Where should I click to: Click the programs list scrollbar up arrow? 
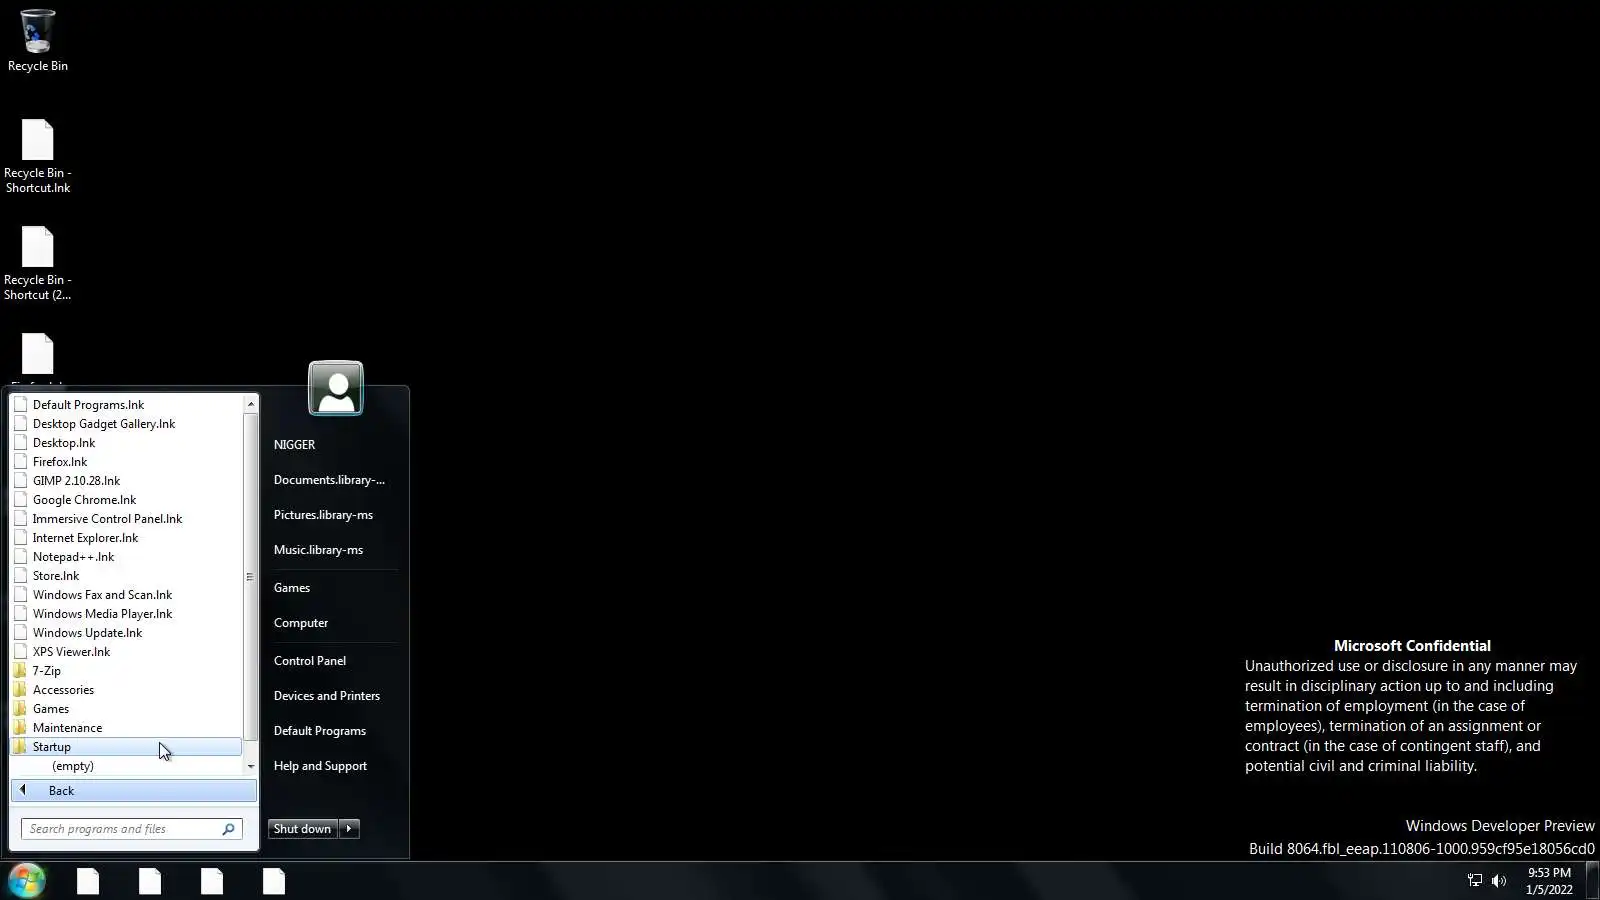[x=250, y=404]
